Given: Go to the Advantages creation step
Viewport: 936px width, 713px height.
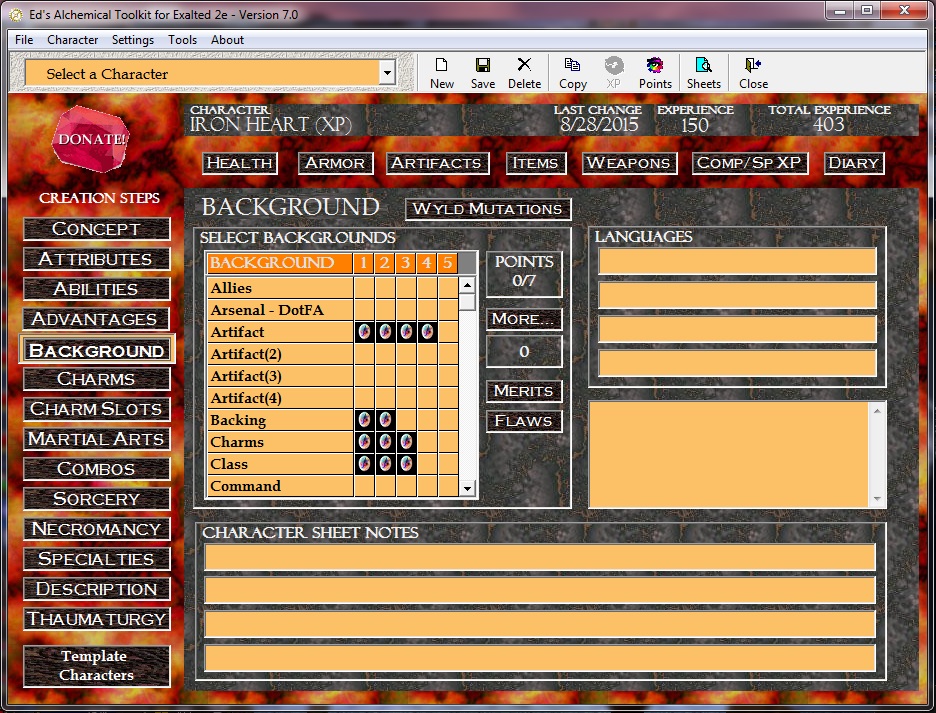Looking at the screenshot, I should 96,319.
